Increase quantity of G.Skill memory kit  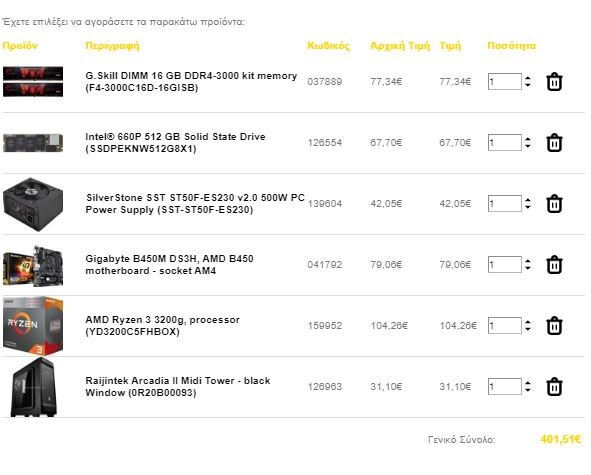coord(528,78)
